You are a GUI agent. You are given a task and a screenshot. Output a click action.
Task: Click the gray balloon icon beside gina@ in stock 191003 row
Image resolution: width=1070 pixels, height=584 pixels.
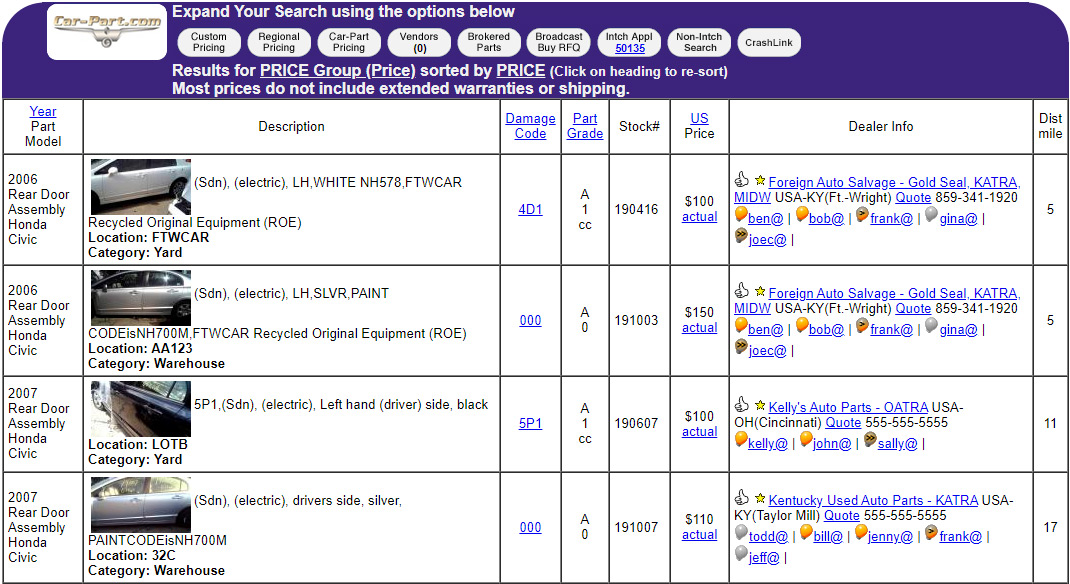coord(931,326)
